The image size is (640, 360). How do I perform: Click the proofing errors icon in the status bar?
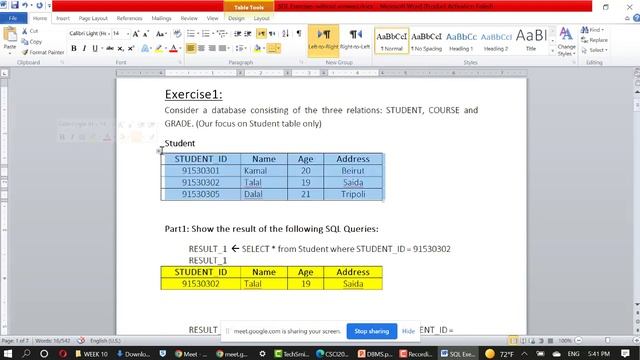[81, 340]
